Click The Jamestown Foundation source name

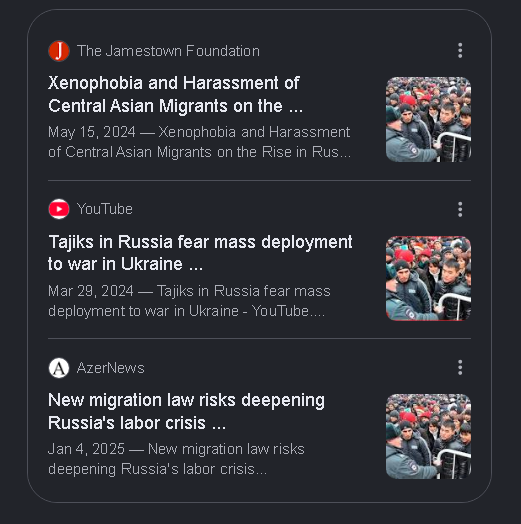click(168, 51)
